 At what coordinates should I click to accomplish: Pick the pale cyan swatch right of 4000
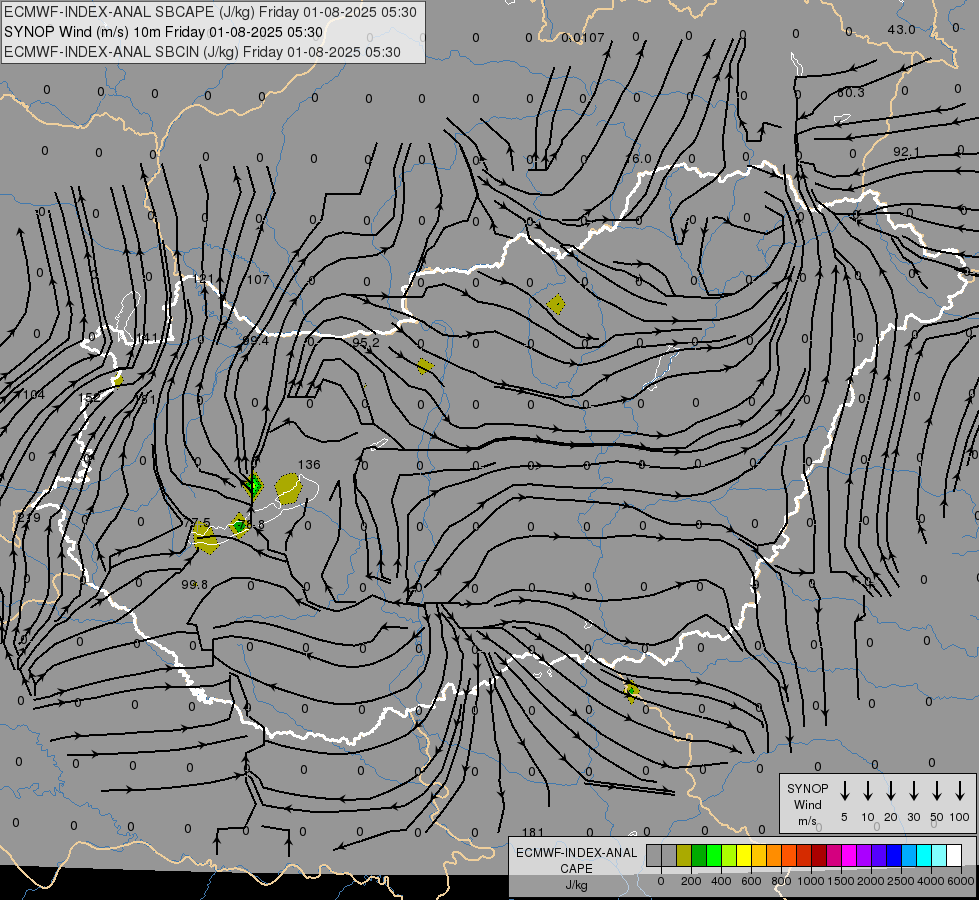tap(939, 855)
